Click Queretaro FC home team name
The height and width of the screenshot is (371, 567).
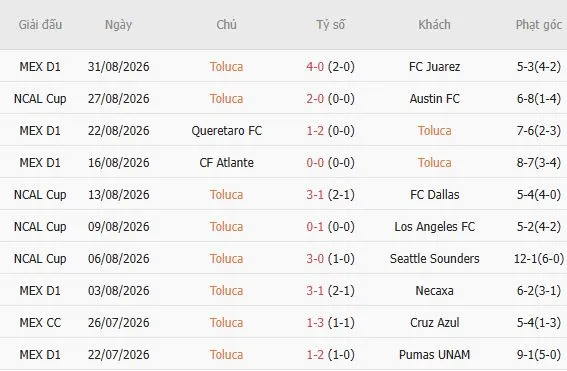click(226, 131)
